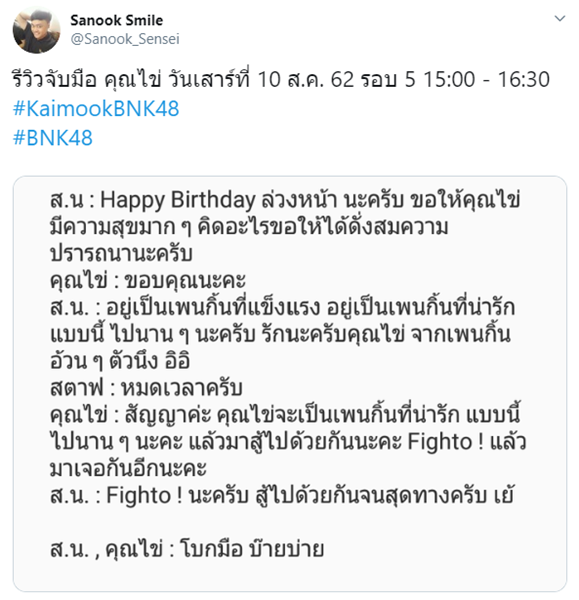Click the final line โบกมือ บ๊ายบ่าย
This screenshot has height=600, width=579.
(187, 549)
